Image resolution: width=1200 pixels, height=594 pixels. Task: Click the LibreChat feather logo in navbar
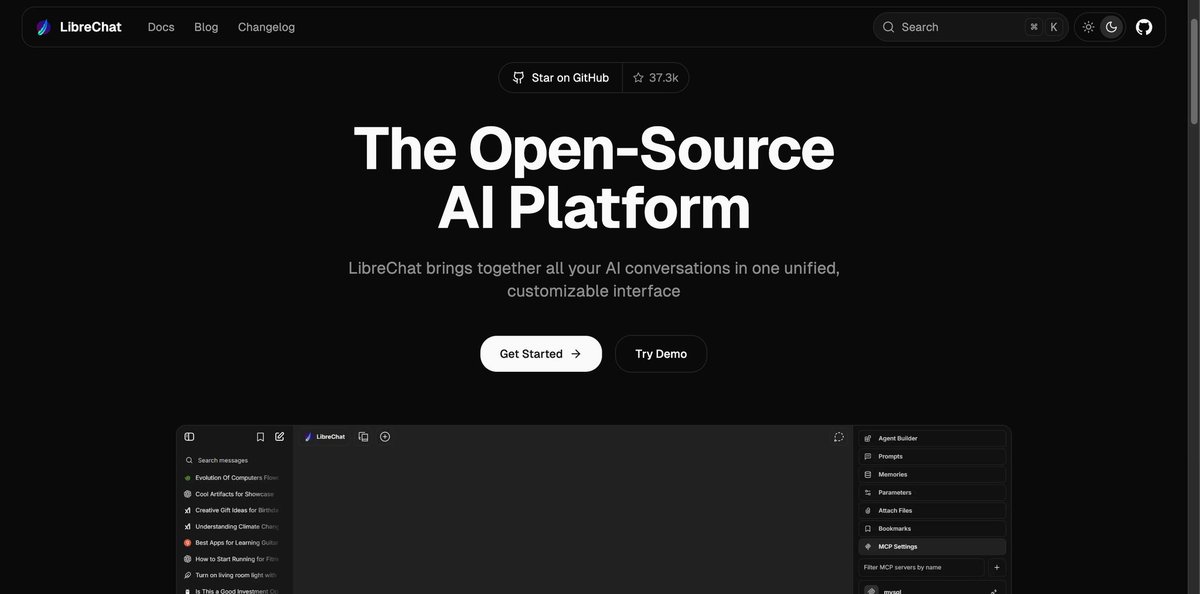pos(43,27)
